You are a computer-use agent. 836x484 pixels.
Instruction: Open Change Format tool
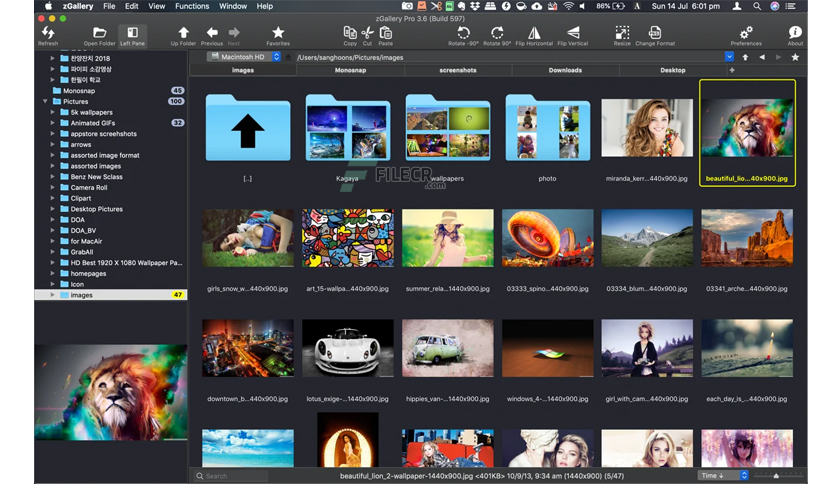[x=655, y=36]
